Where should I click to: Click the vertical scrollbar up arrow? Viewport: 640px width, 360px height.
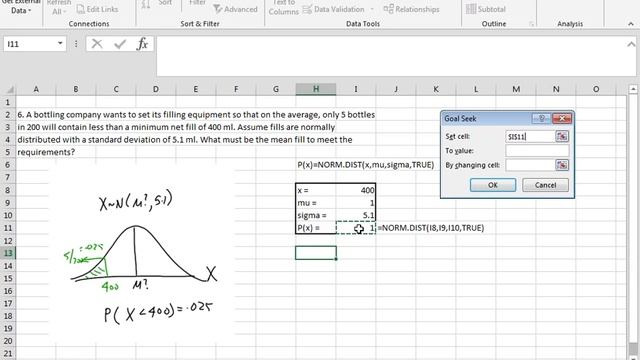(633, 89)
